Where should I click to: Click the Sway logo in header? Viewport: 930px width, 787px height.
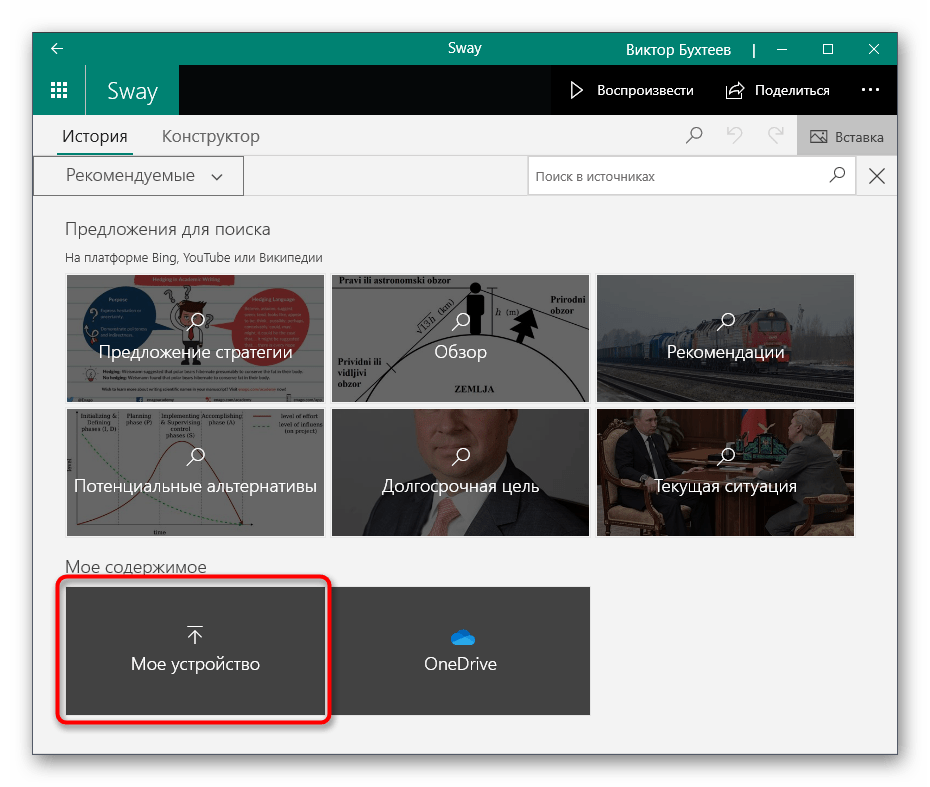pyautogui.click(x=132, y=91)
